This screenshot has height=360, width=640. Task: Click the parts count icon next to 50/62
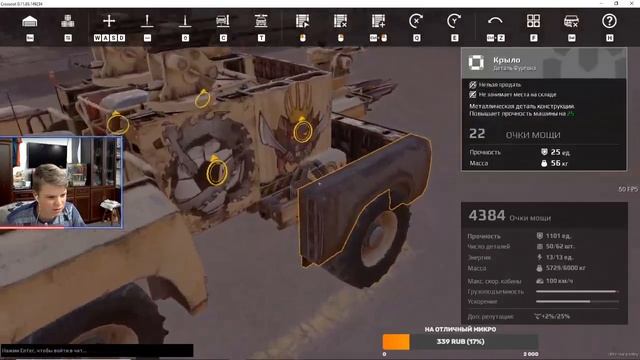point(540,247)
